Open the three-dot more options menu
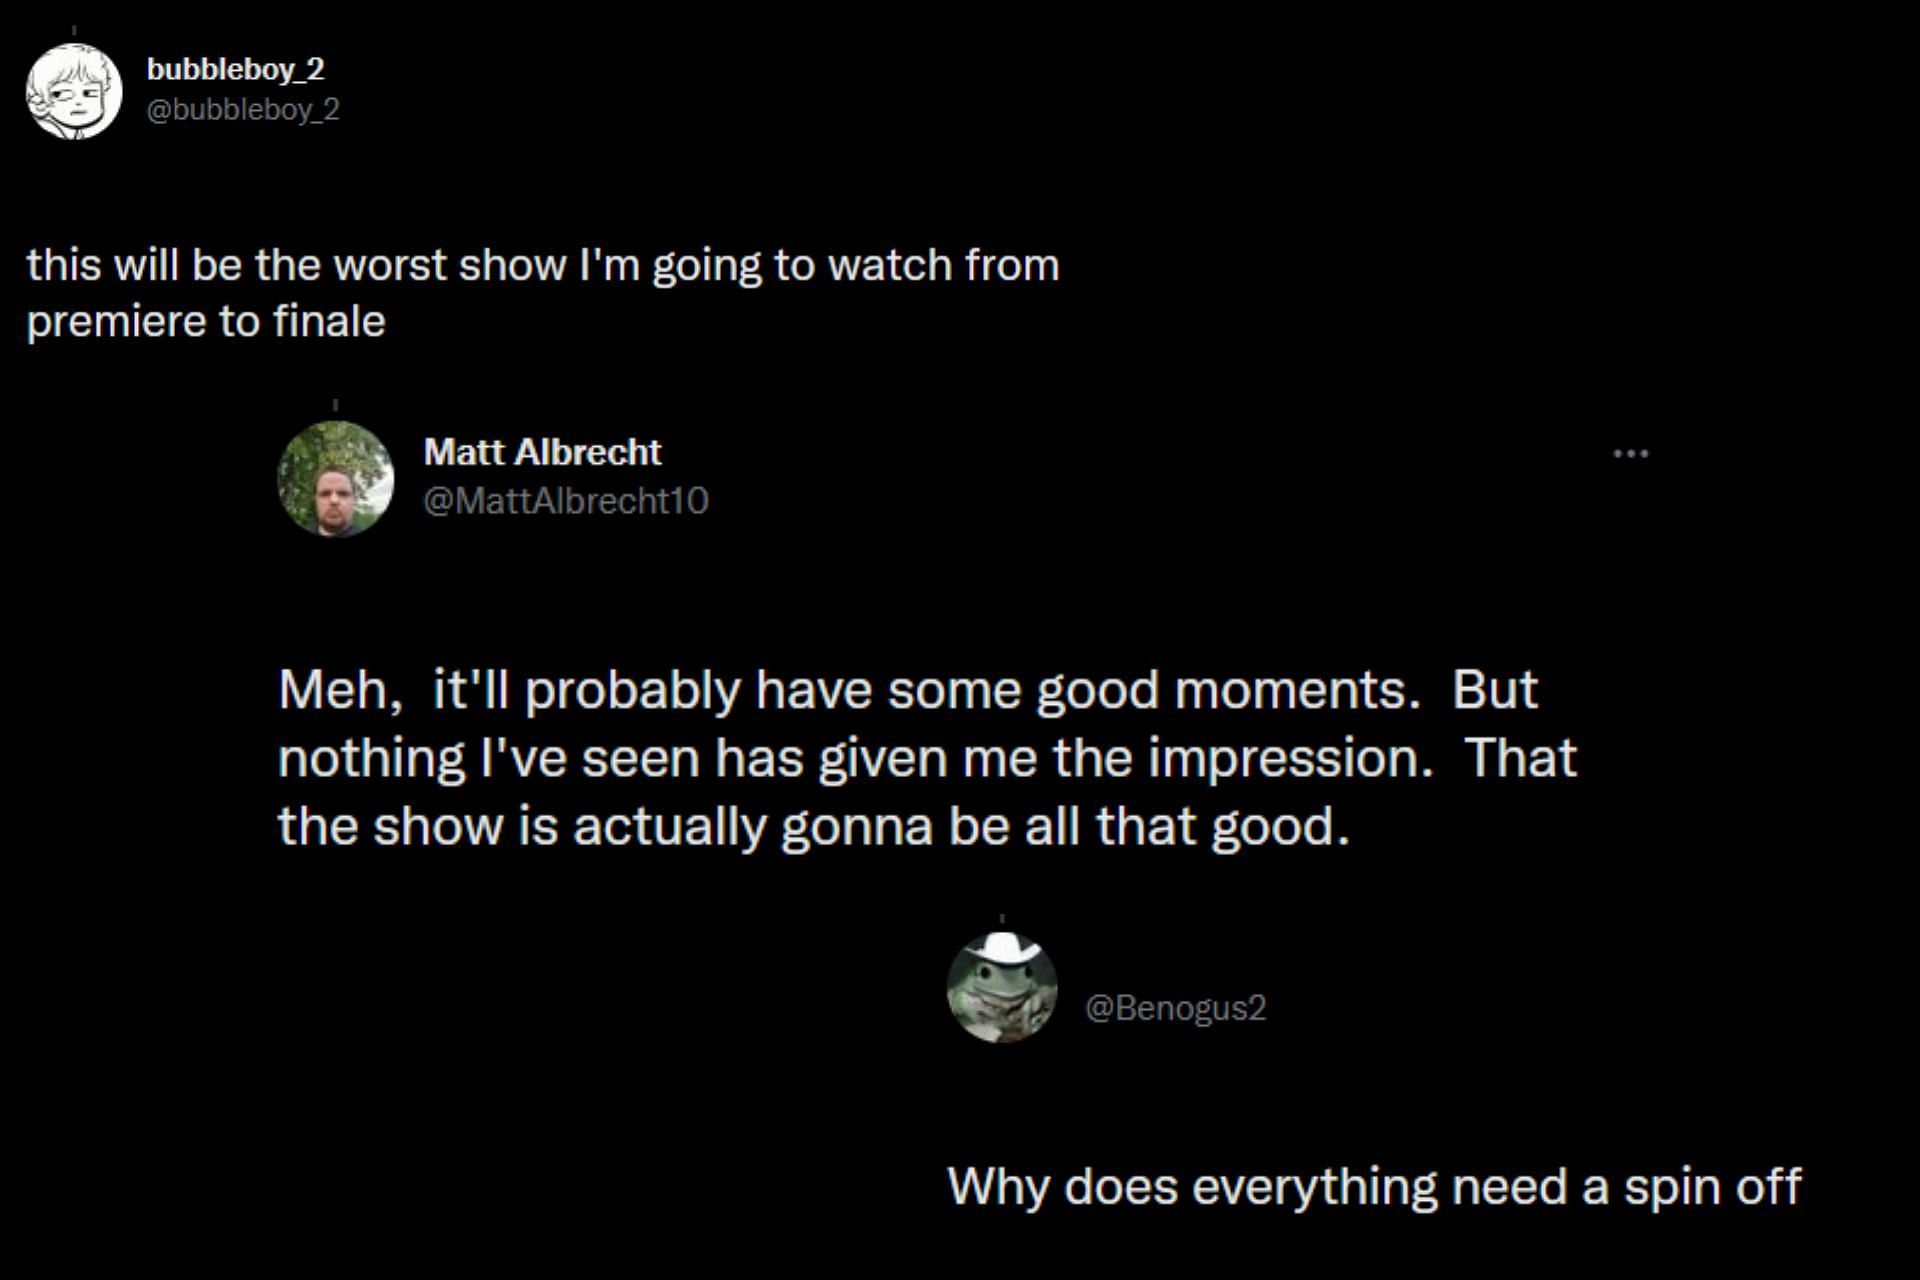Image resolution: width=1920 pixels, height=1280 pixels. (x=1630, y=454)
